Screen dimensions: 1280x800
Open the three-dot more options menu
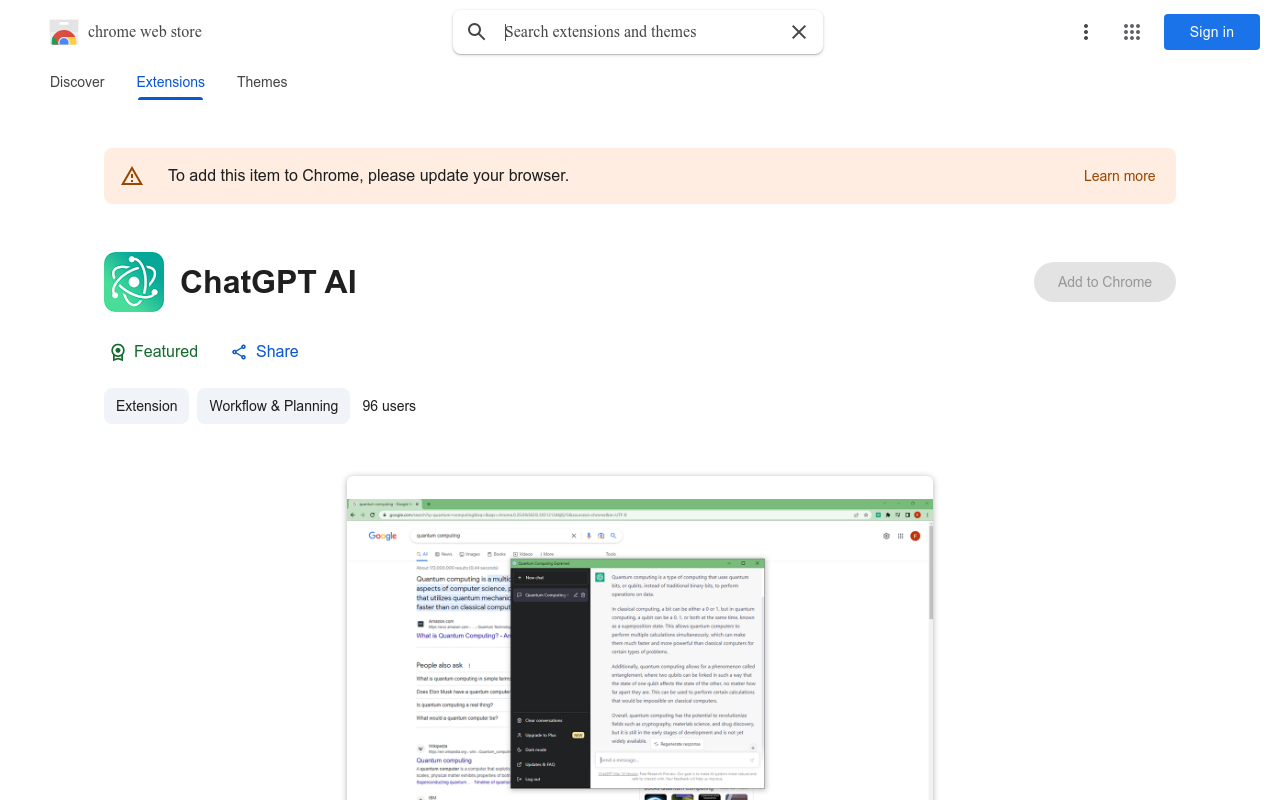pos(1085,32)
